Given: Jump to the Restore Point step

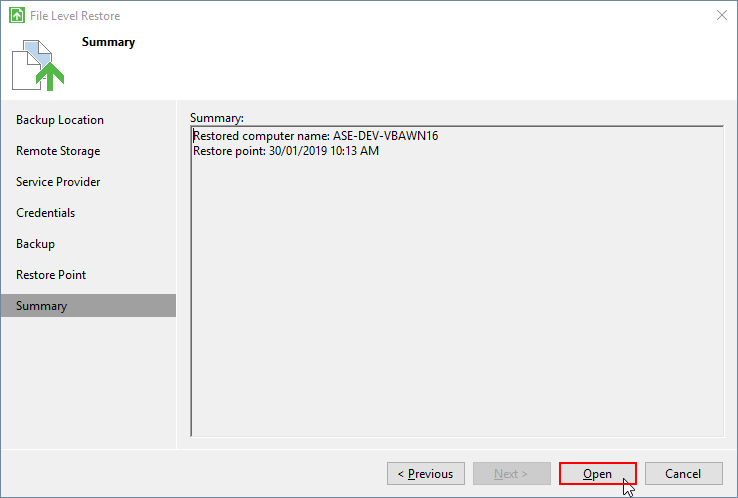Looking at the screenshot, I should pos(51,275).
